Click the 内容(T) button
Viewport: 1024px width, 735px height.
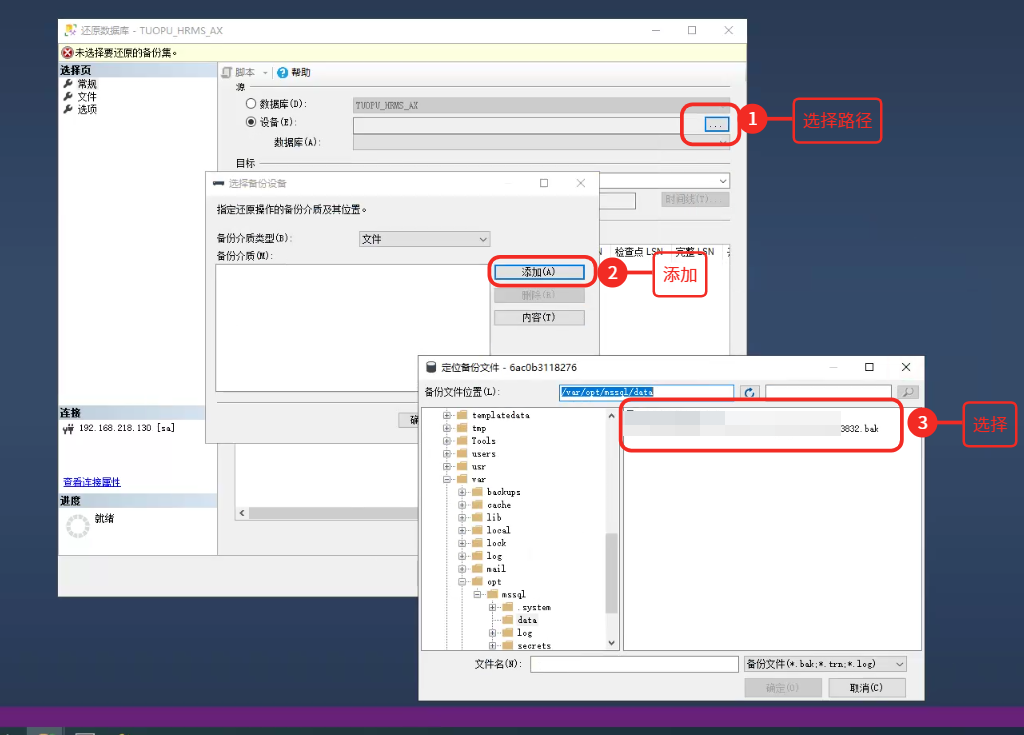point(540,317)
